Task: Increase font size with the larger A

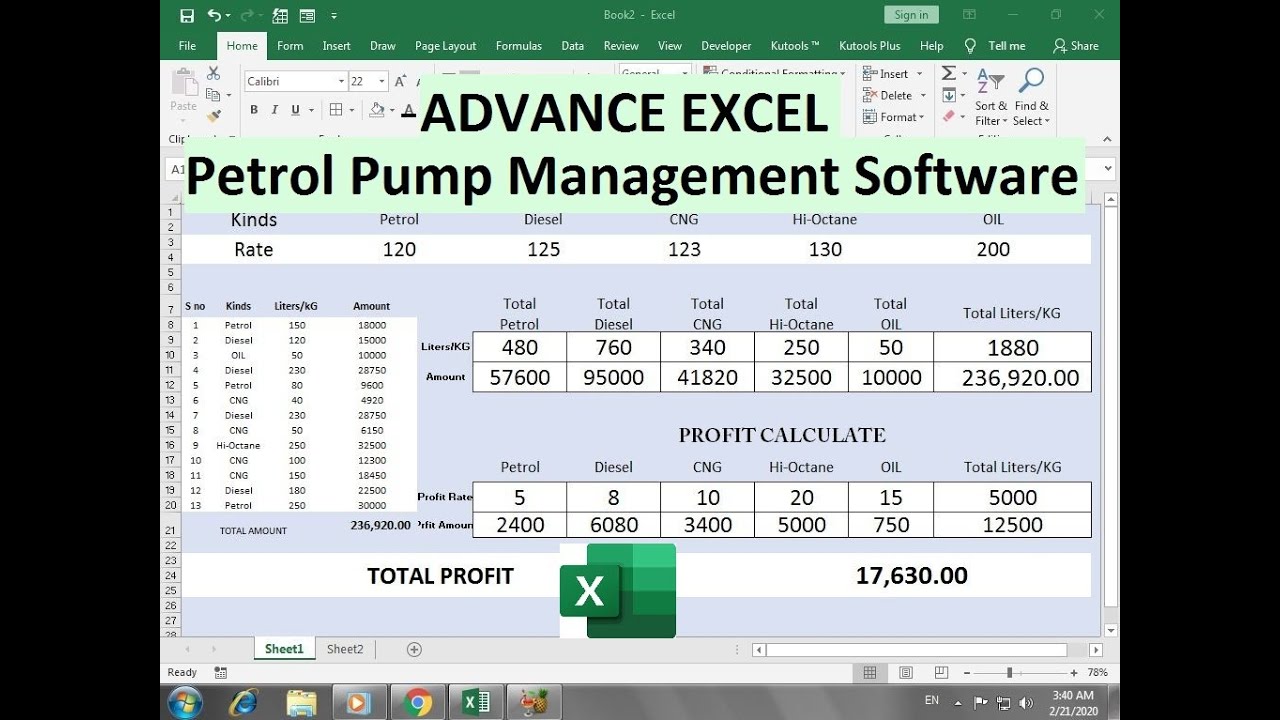Action: click(400, 81)
